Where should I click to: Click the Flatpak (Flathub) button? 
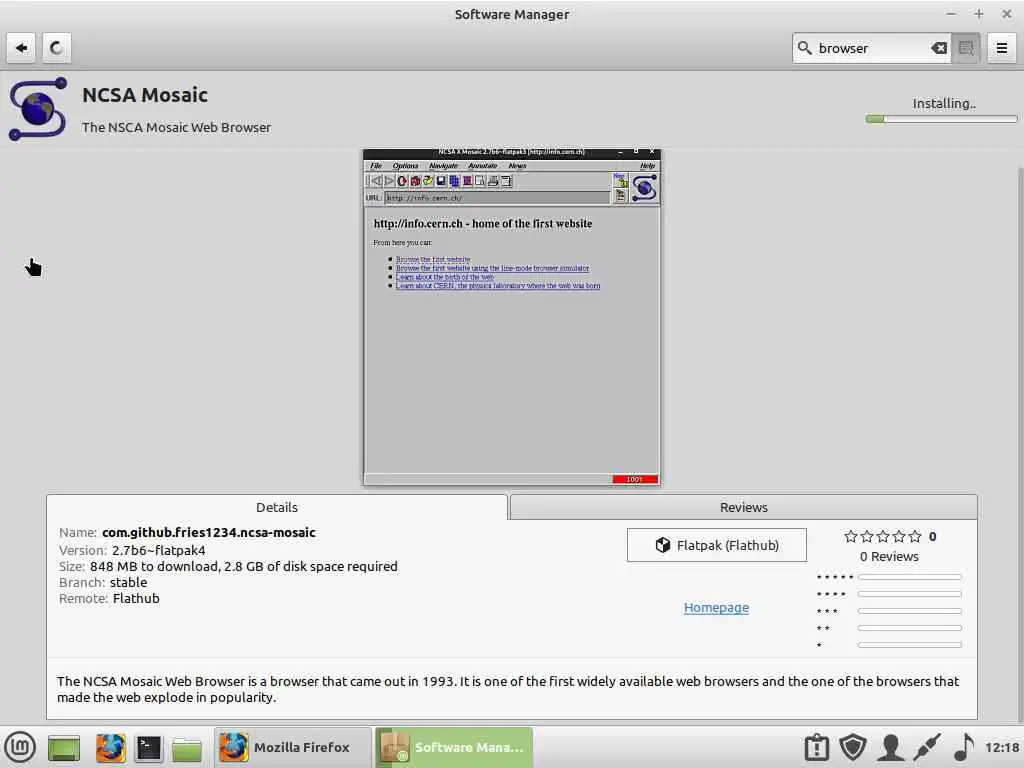[716, 545]
